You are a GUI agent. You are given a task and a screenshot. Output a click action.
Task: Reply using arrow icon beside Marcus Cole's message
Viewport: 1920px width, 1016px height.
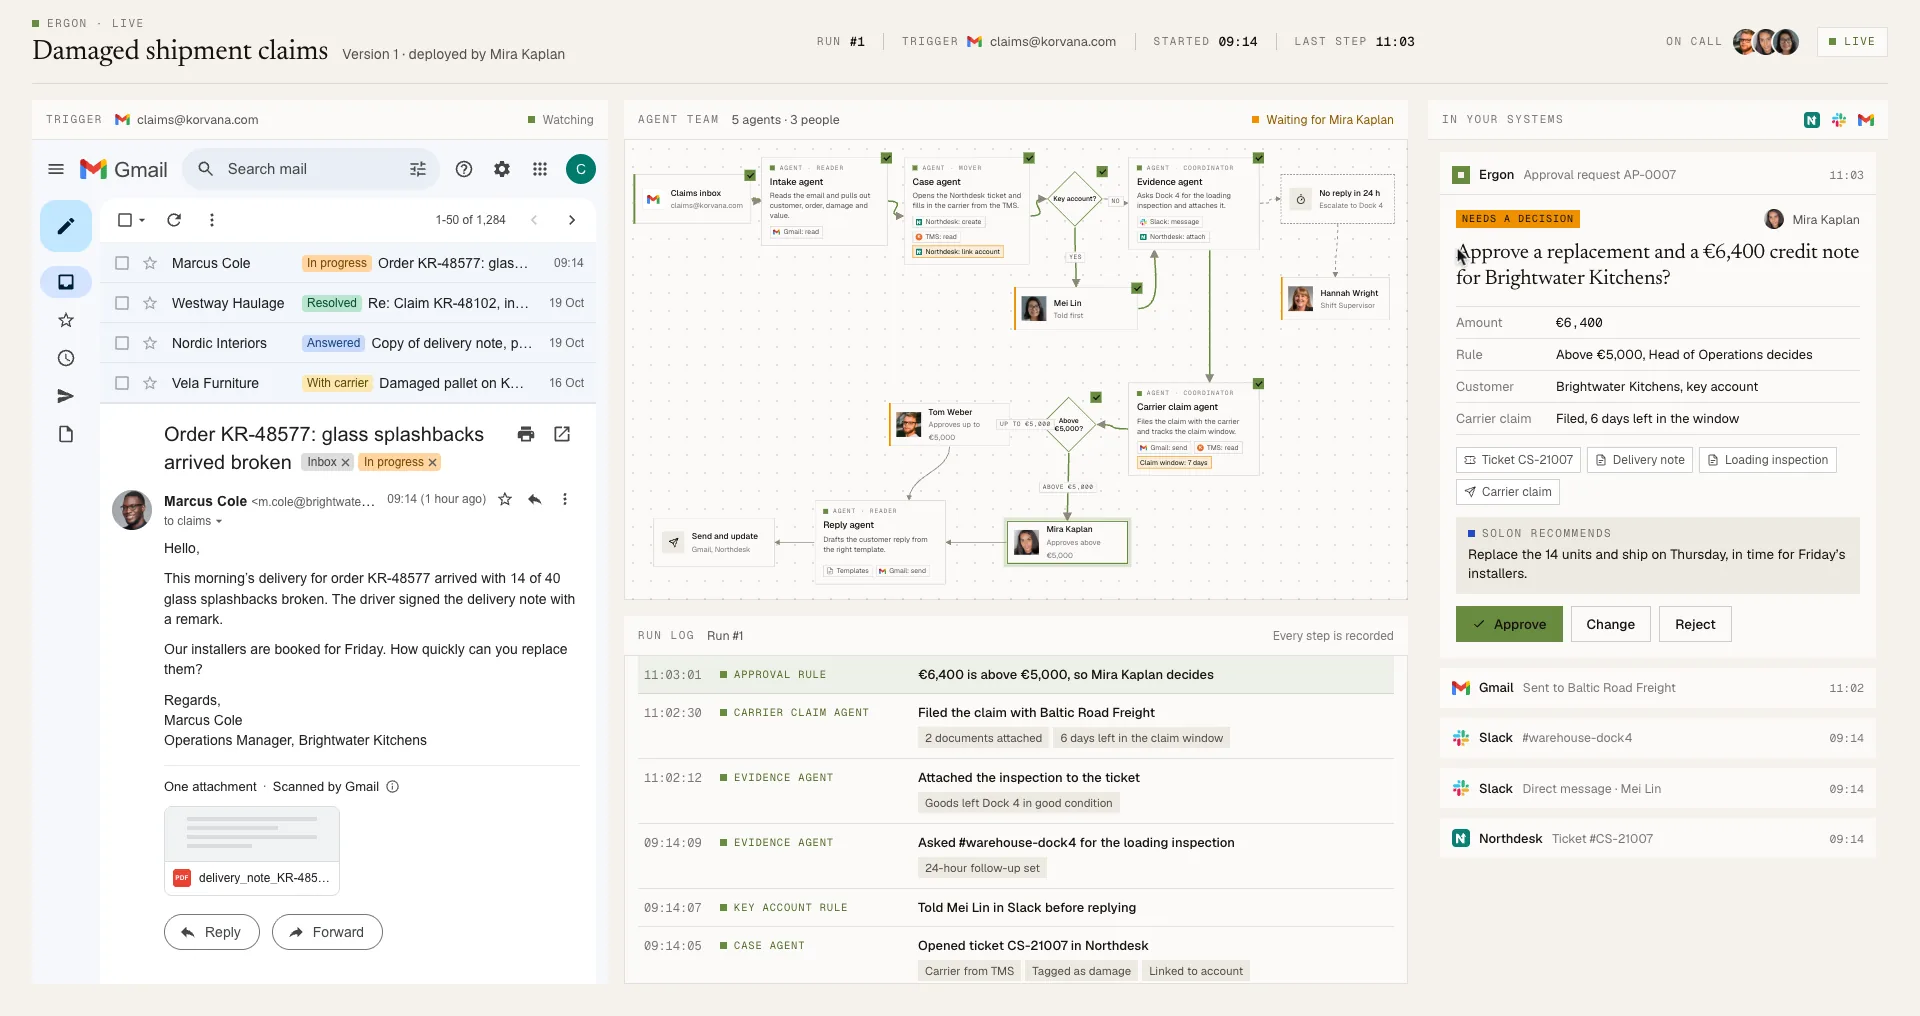pos(535,499)
